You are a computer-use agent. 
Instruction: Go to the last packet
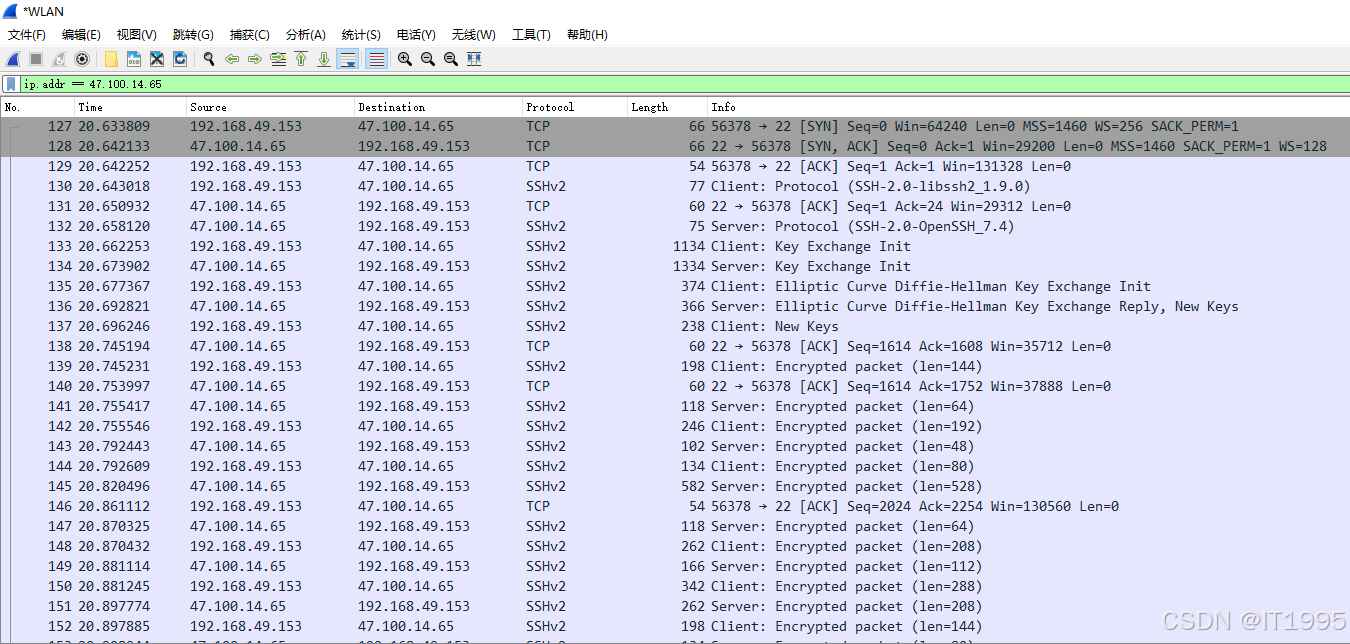coord(322,59)
